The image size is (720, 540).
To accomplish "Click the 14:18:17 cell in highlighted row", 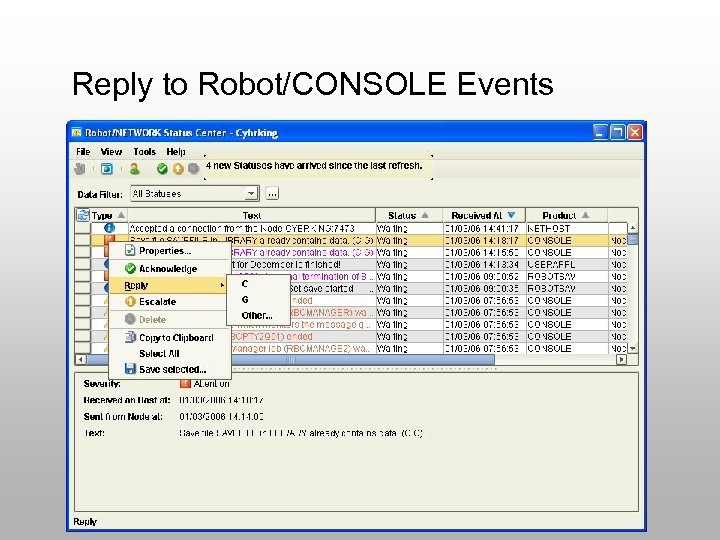I will point(484,240).
